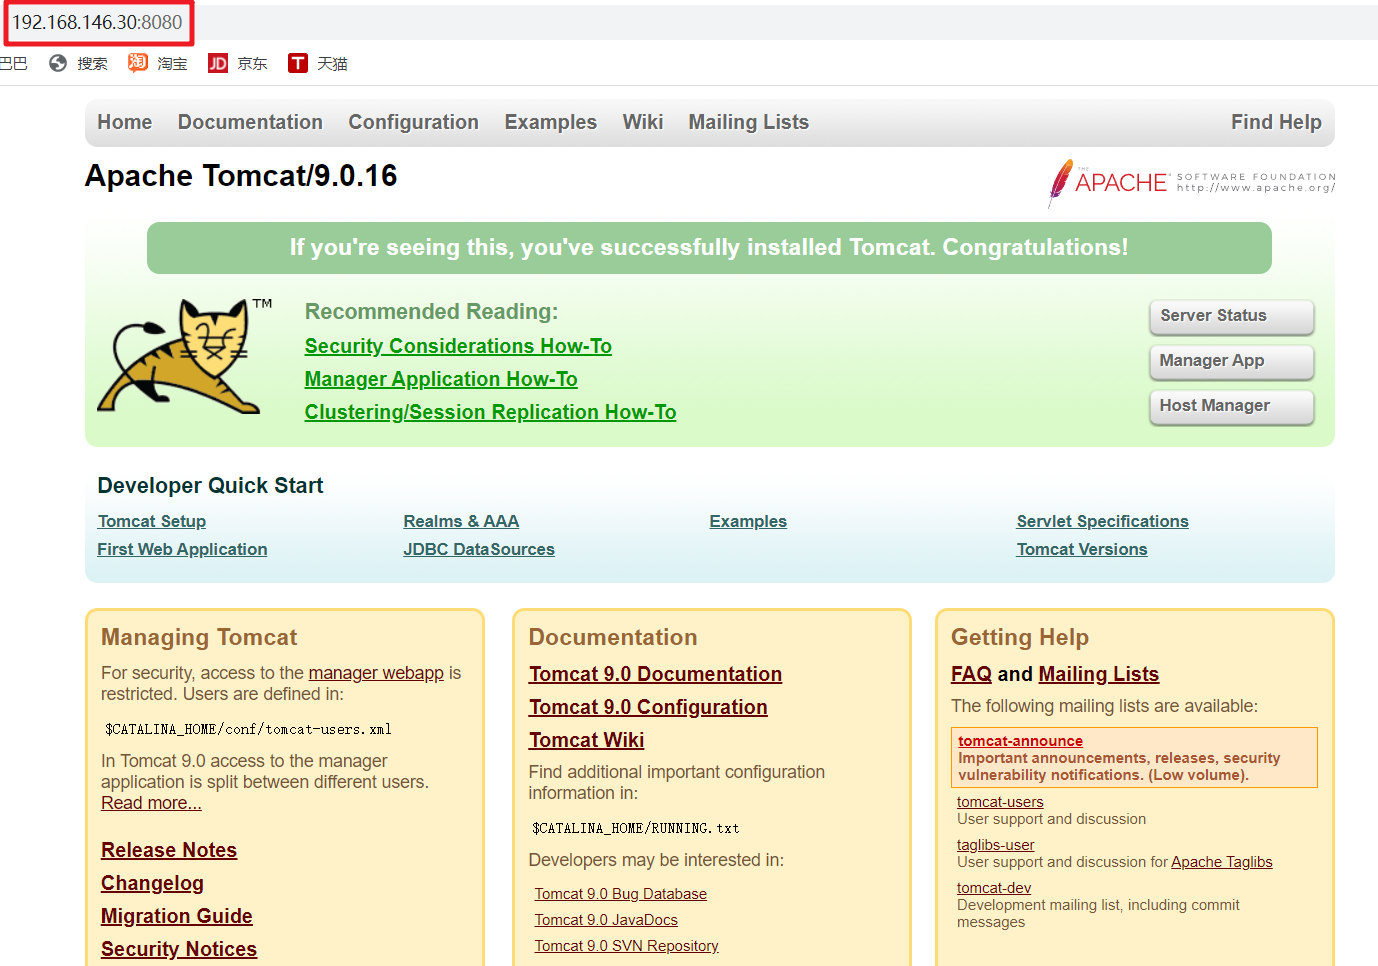The width and height of the screenshot is (1378, 966).
Task: Open Manager Application How-To link
Action: 441,379
